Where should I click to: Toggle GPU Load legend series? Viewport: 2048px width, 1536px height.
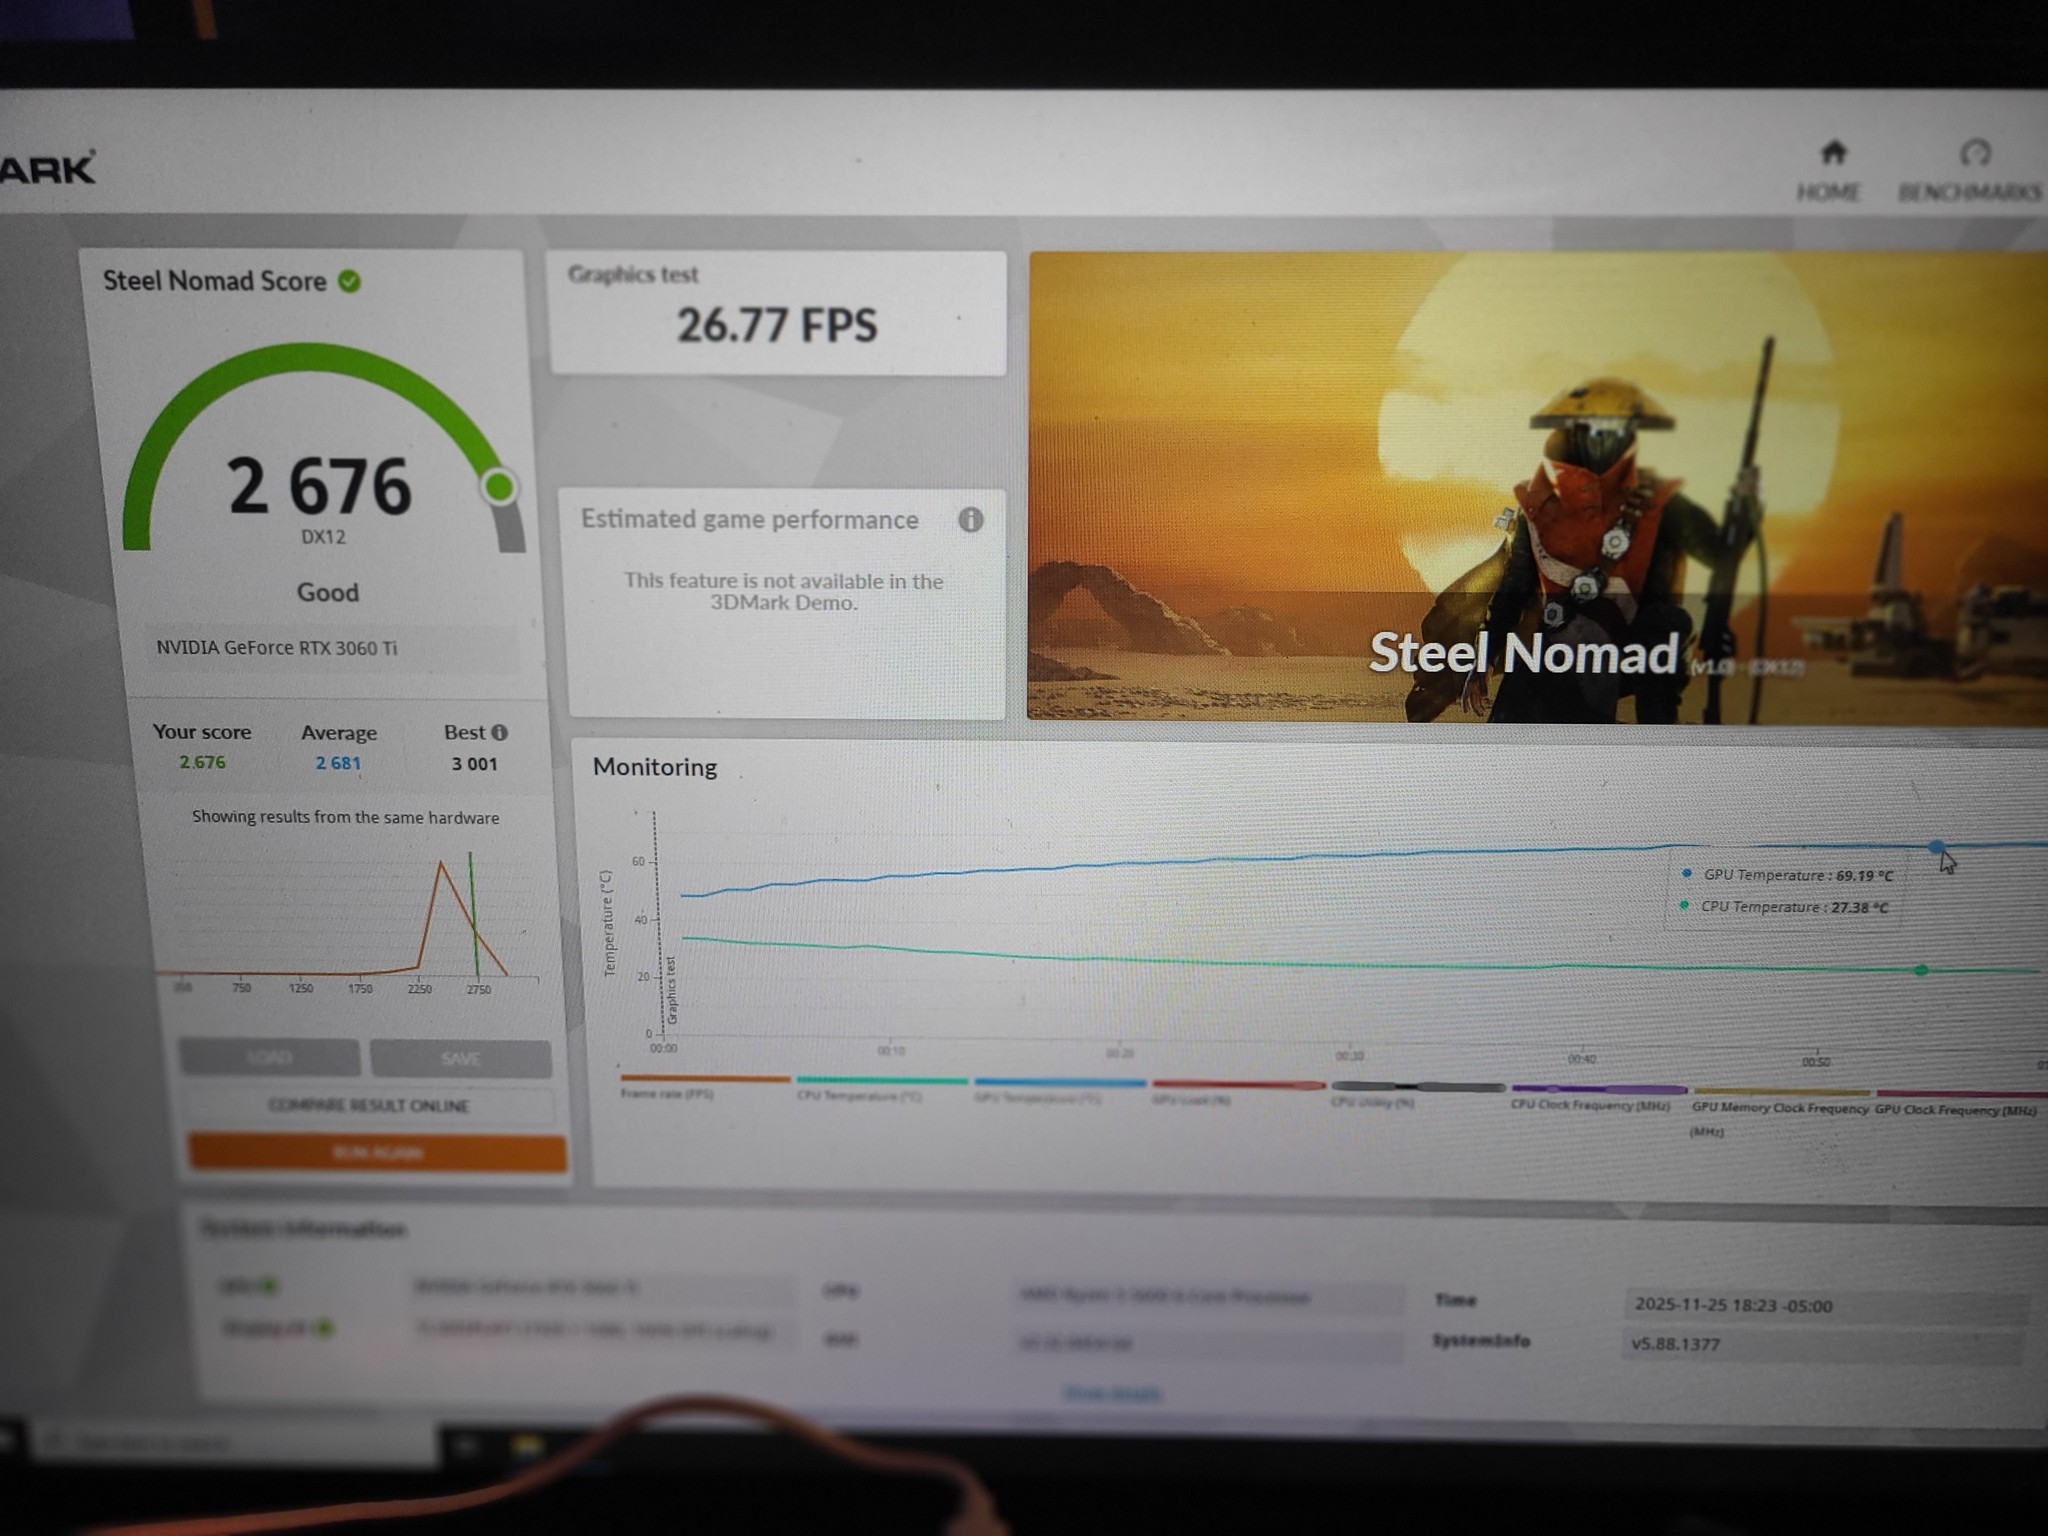(x=1190, y=1100)
